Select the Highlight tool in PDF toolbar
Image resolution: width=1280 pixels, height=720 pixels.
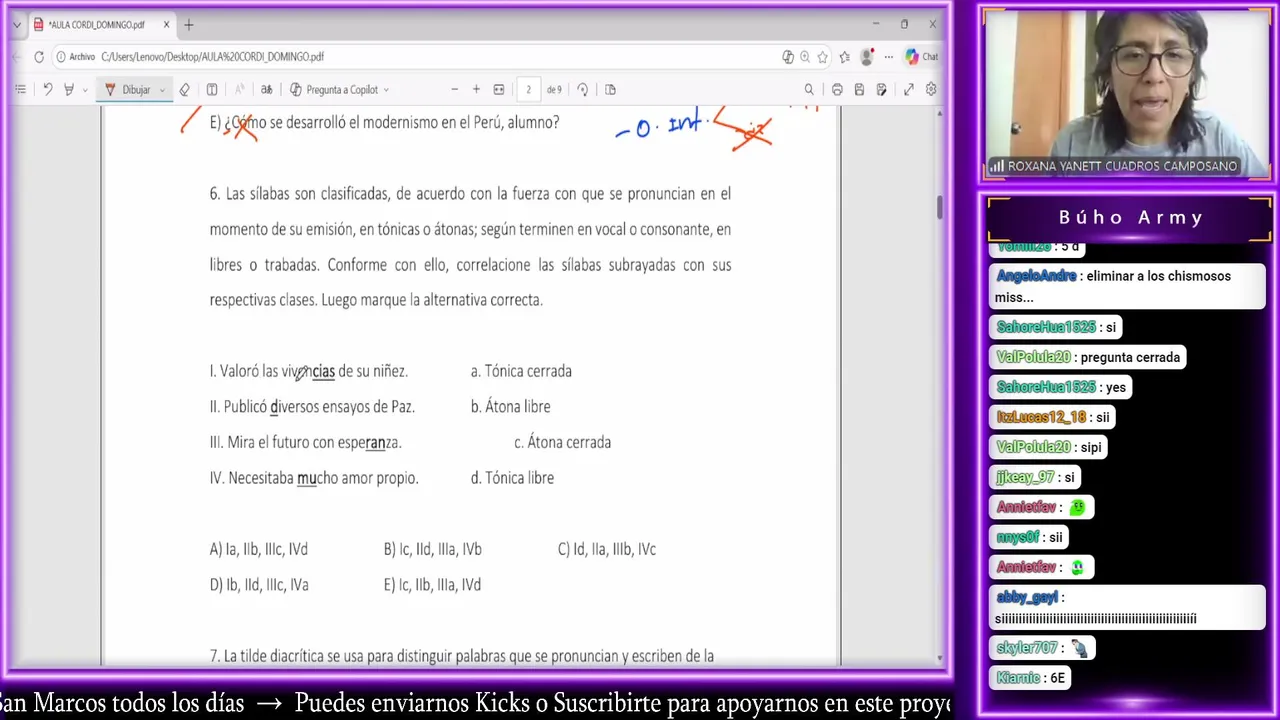pos(68,90)
